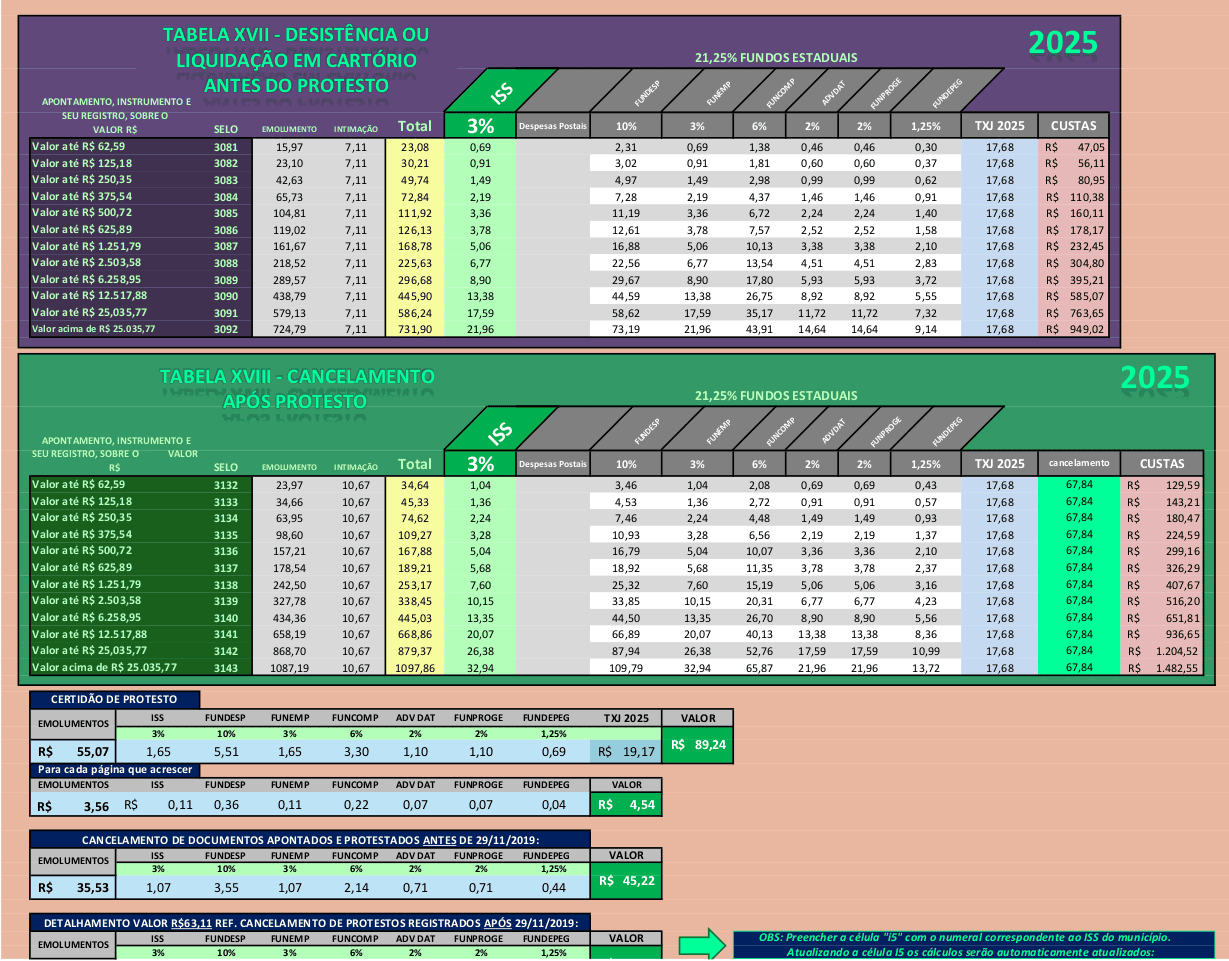1229x961 pixels.
Task: Click the cancelamento column header
Action: click(1078, 463)
